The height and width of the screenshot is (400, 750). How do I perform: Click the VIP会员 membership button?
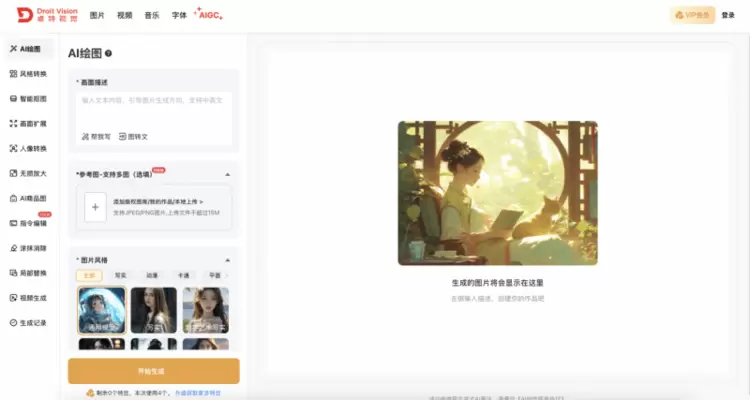point(692,15)
